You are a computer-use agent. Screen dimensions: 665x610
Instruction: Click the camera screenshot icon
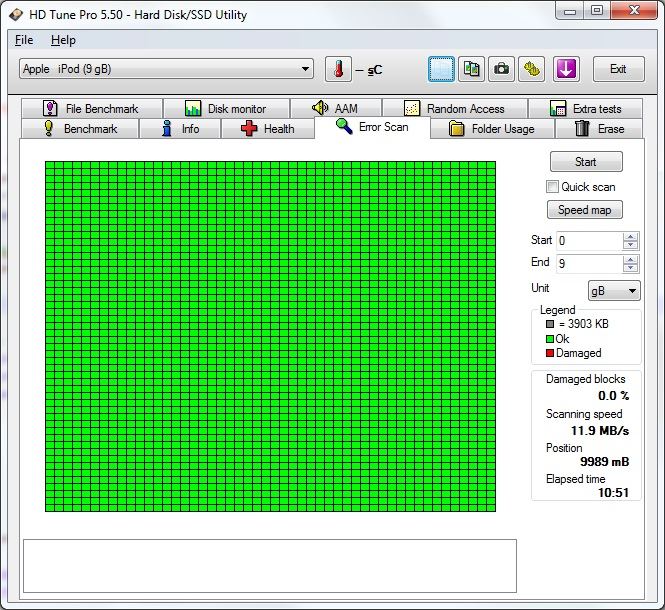502,69
